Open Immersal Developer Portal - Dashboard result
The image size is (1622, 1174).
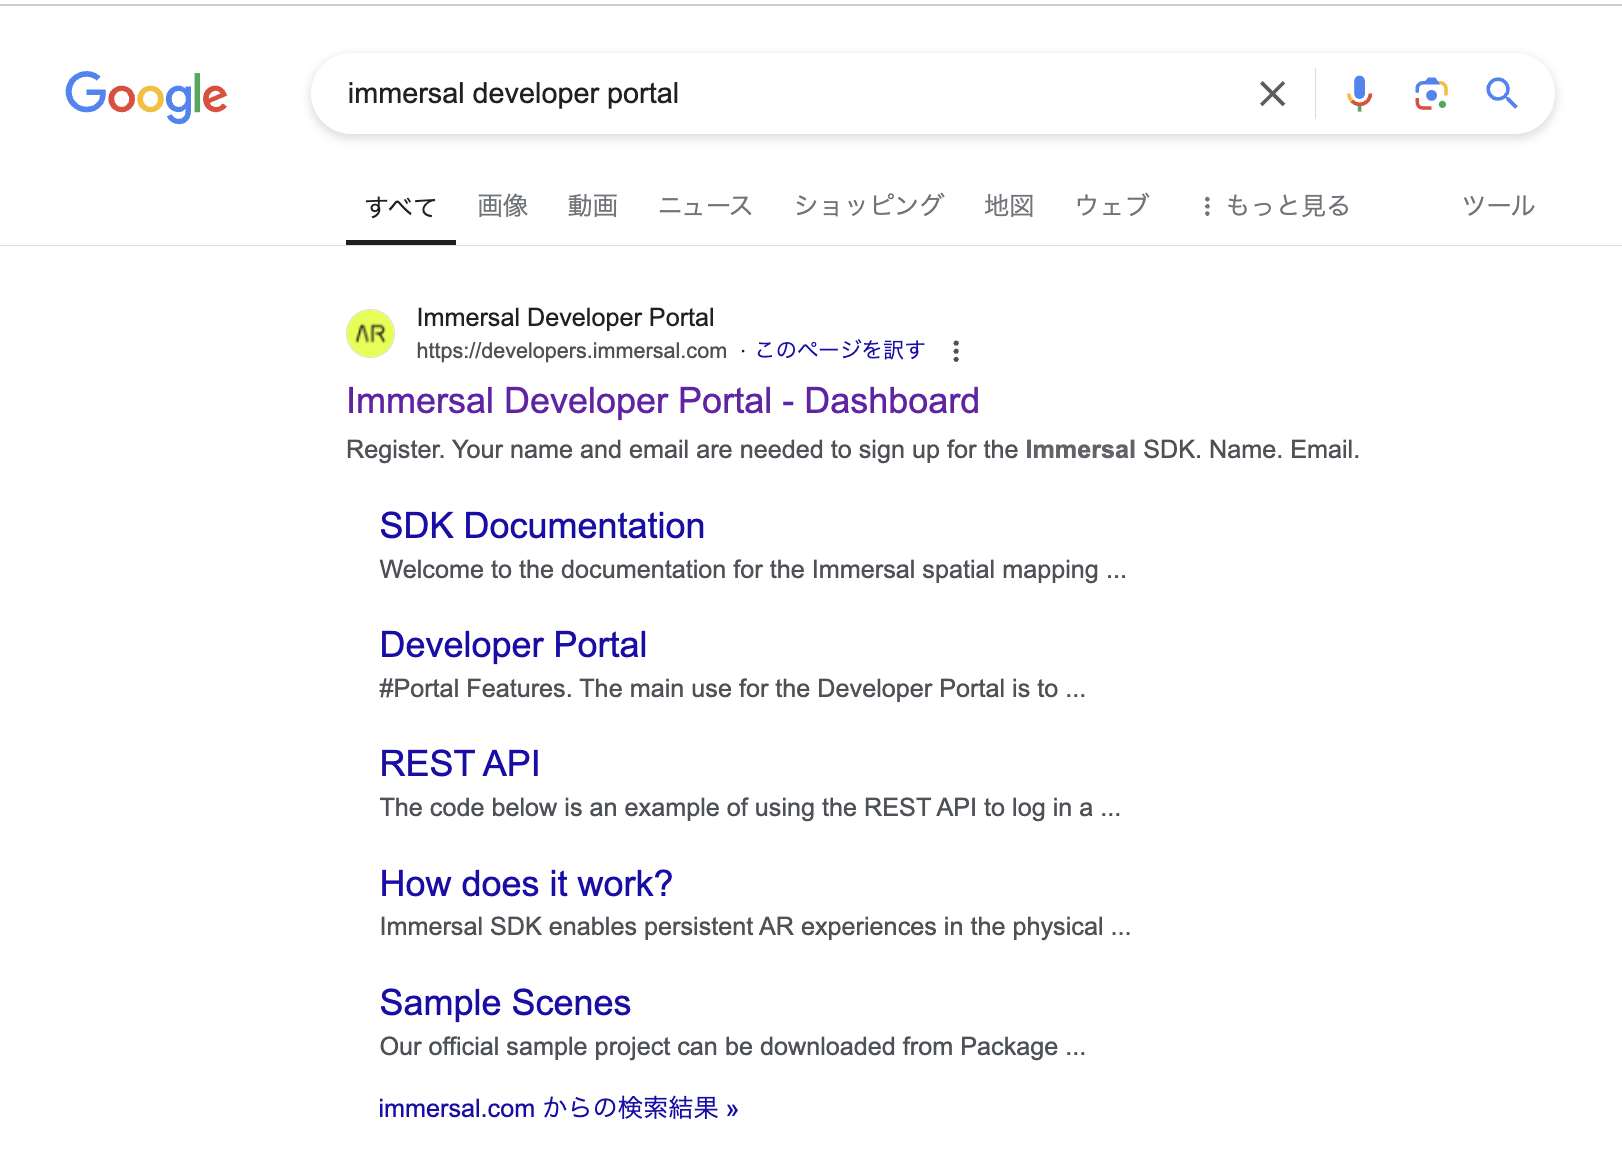(663, 401)
